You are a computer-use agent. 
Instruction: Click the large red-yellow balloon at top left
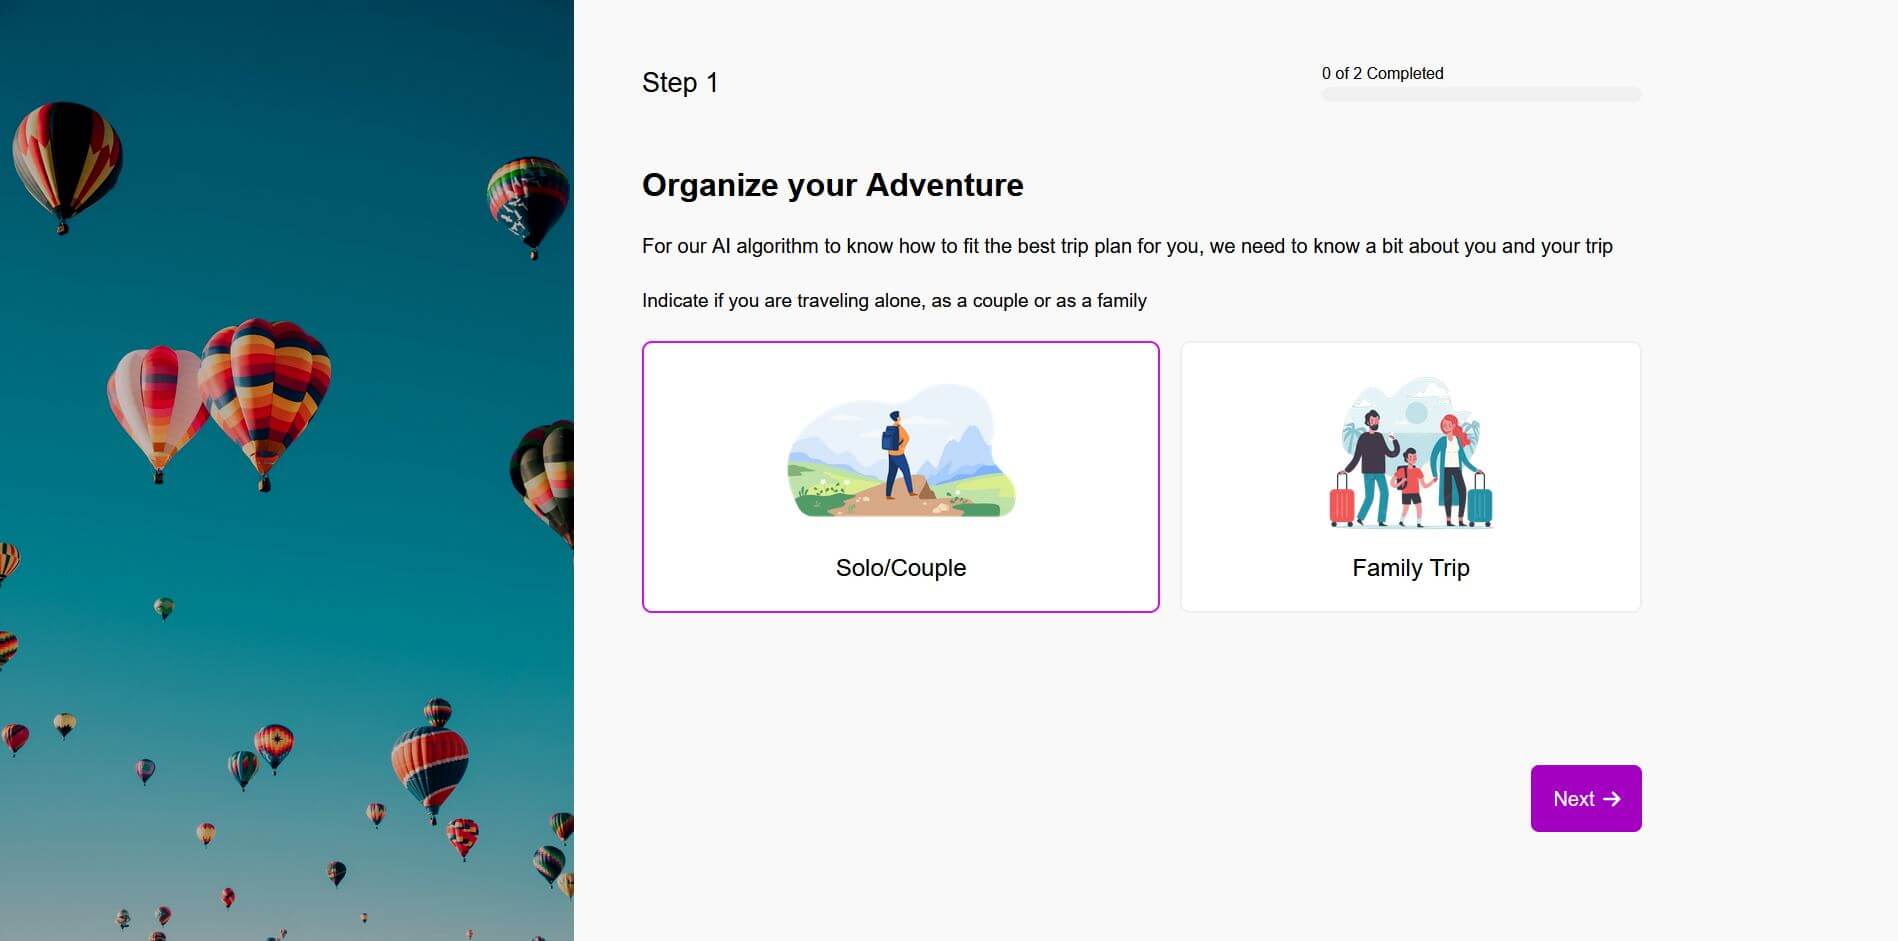[x=66, y=160]
